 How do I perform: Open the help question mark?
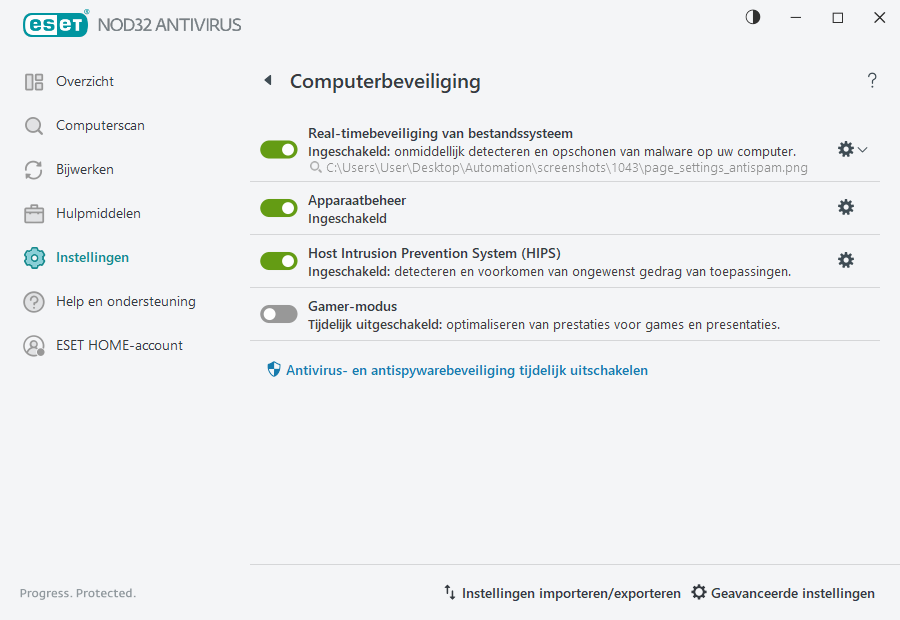pos(871,80)
